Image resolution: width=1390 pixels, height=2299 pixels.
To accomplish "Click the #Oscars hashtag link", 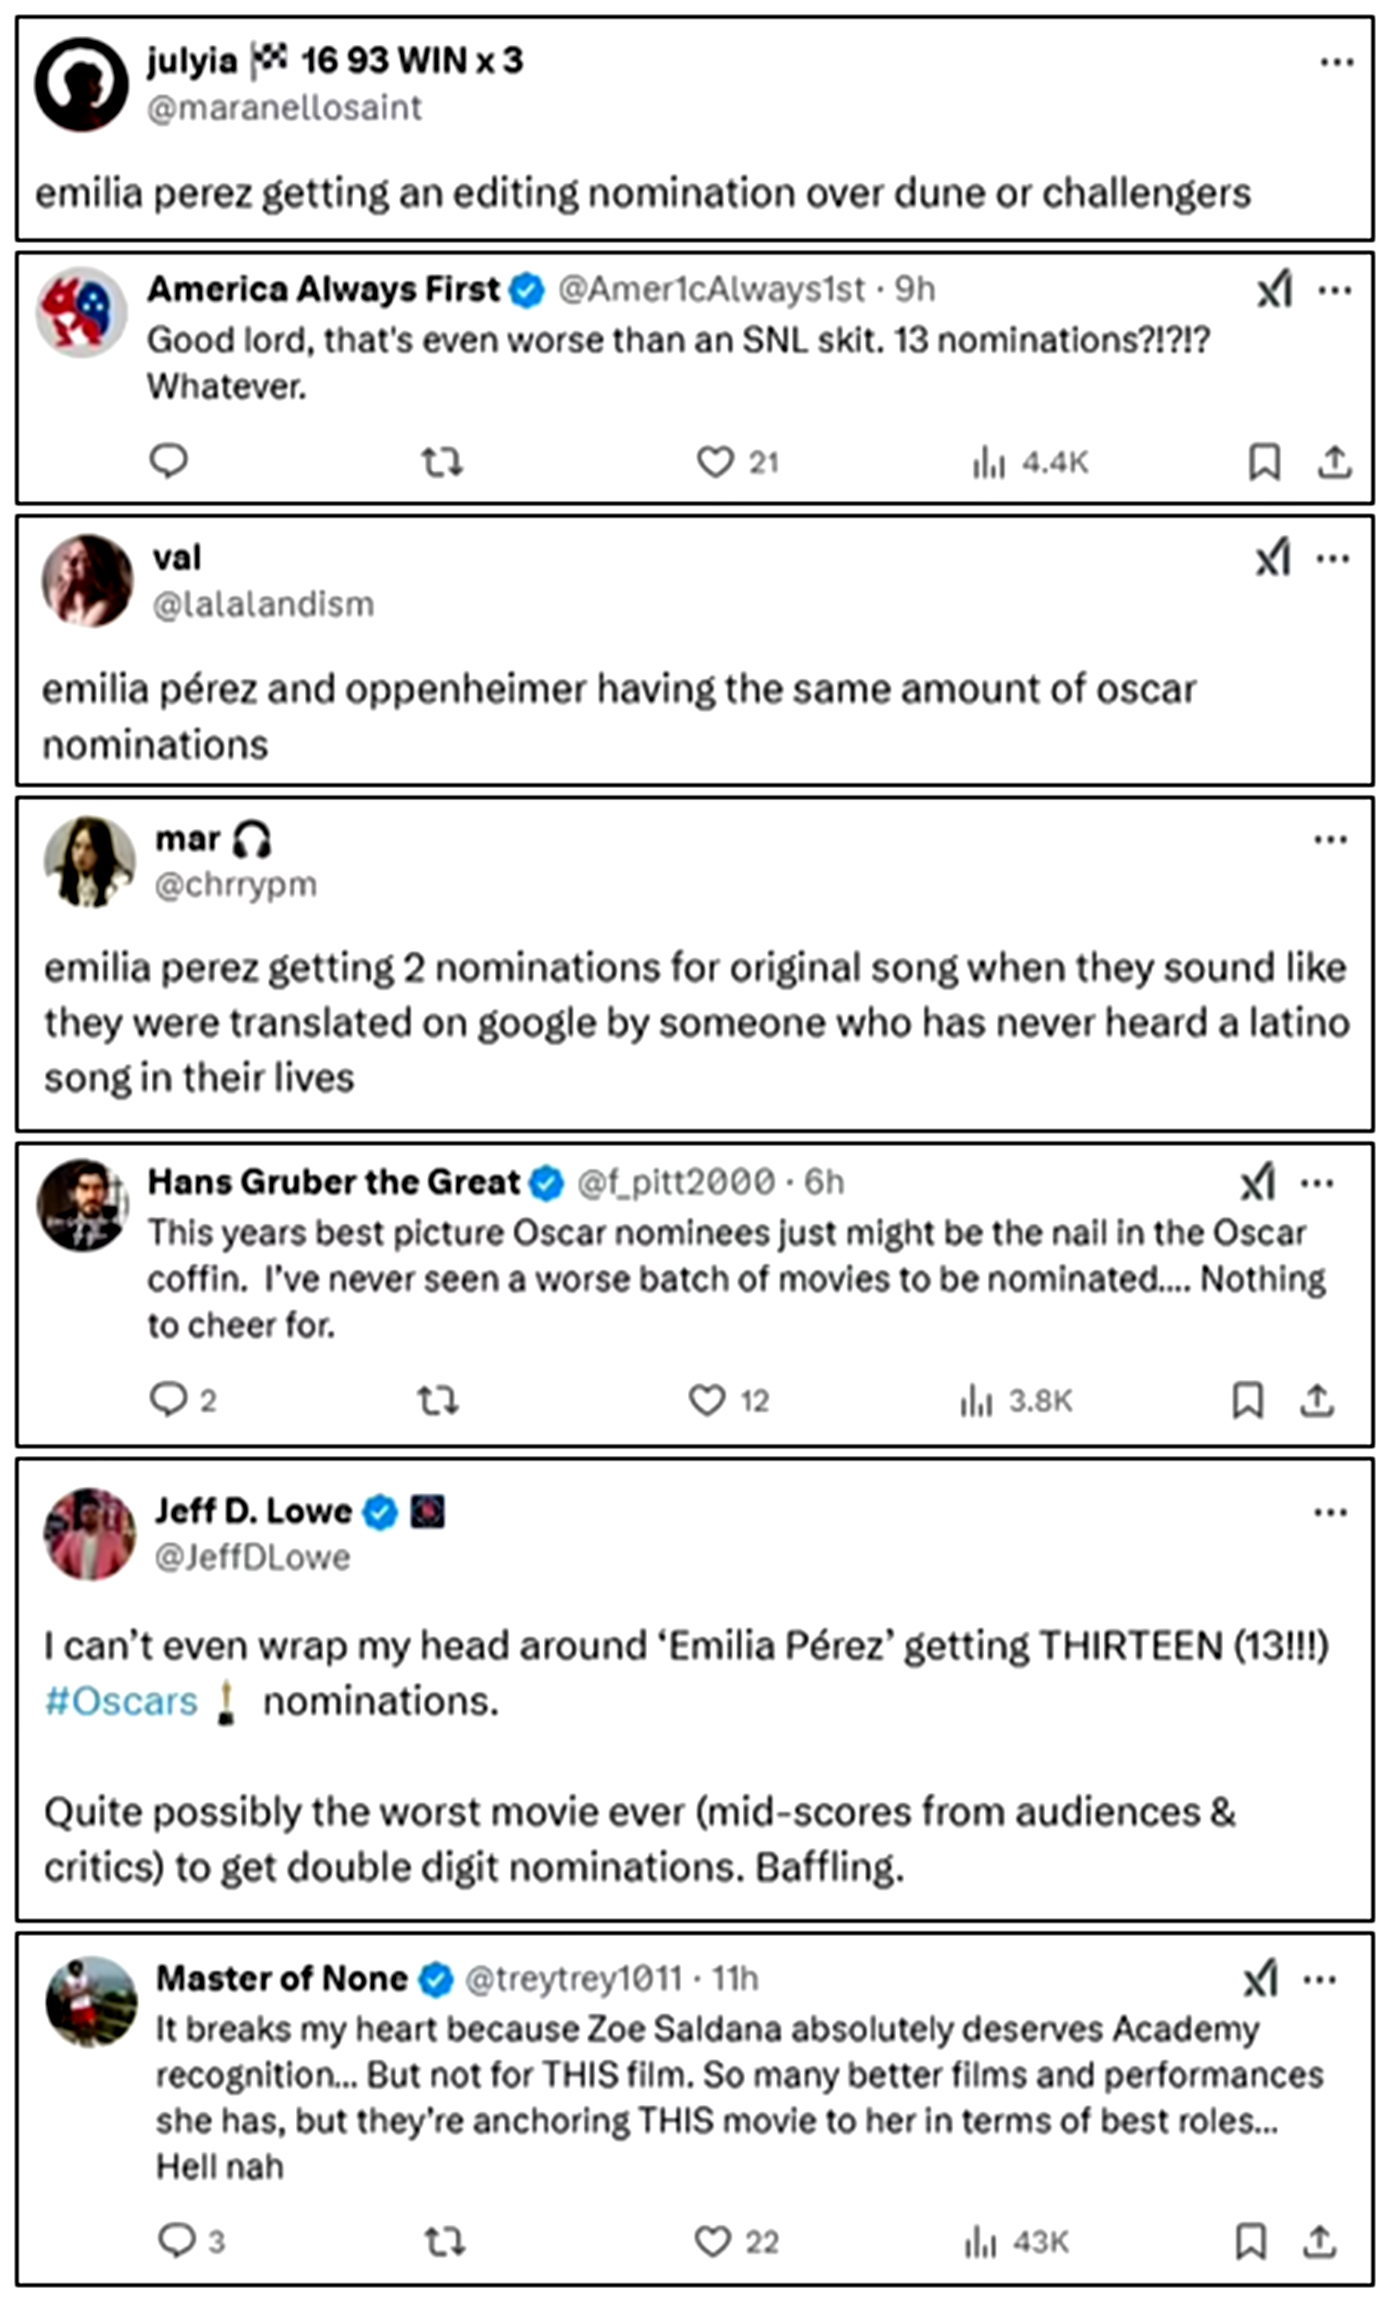I will (x=121, y=1701).
